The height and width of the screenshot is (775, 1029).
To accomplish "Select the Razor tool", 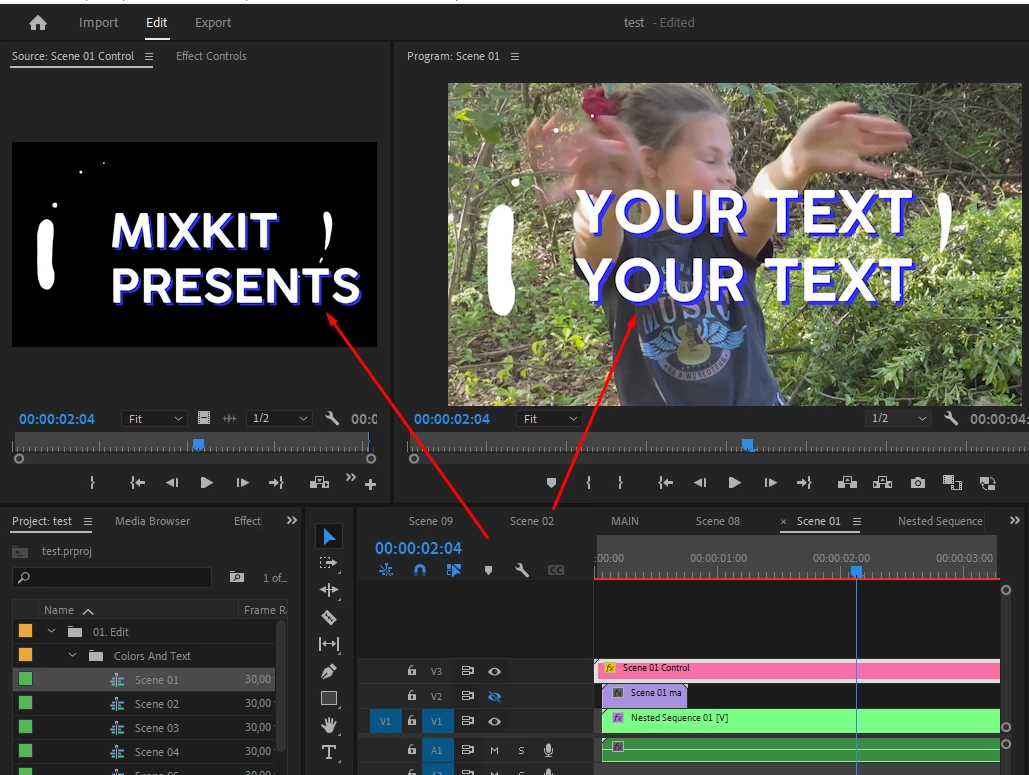I will pyautogui.click(x=329, y=617).
